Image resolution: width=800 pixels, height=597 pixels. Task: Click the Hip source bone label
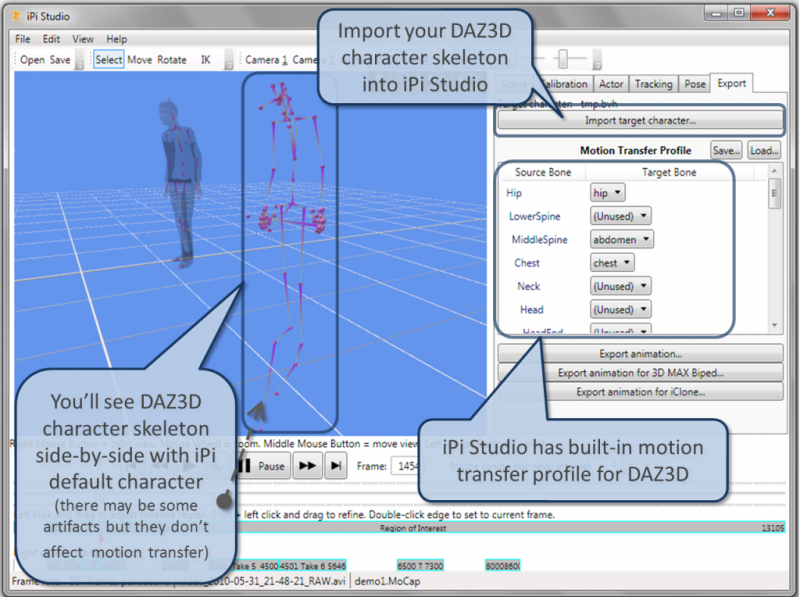(x=514, y=193)
